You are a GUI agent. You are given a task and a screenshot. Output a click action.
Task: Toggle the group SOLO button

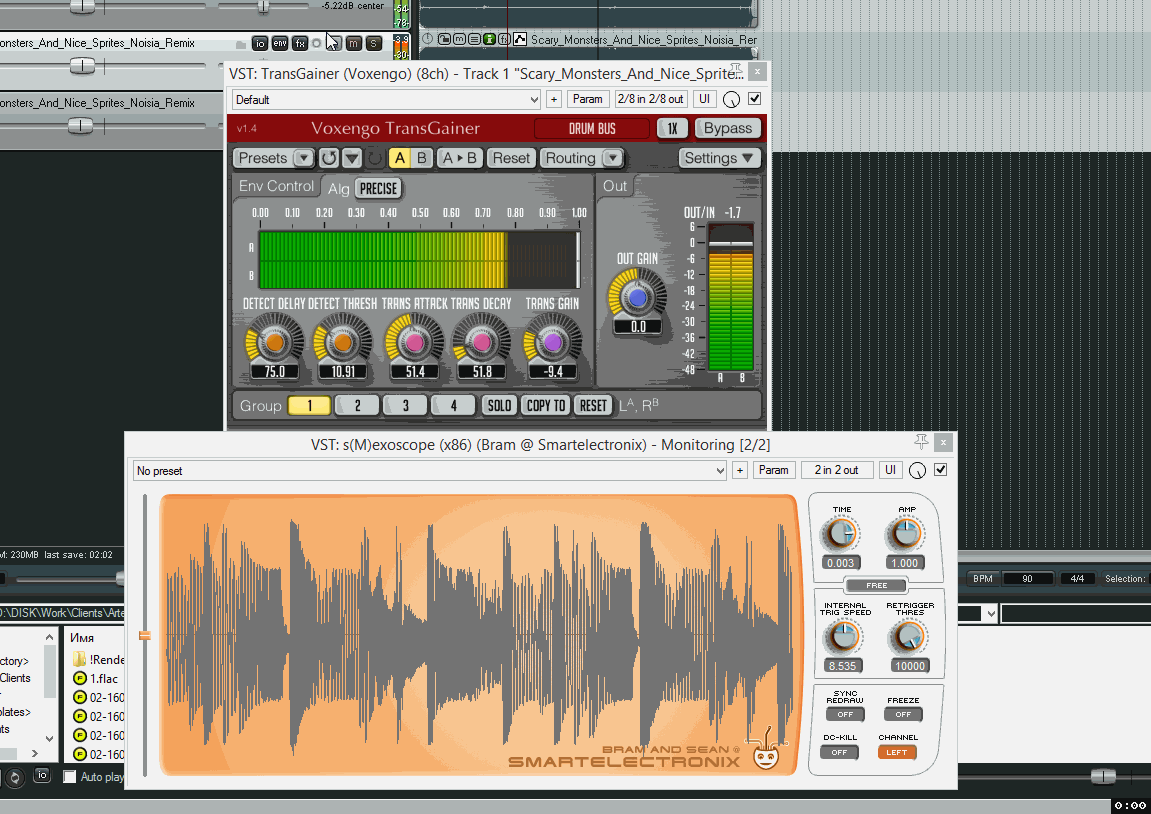click(x=499, y=405)
